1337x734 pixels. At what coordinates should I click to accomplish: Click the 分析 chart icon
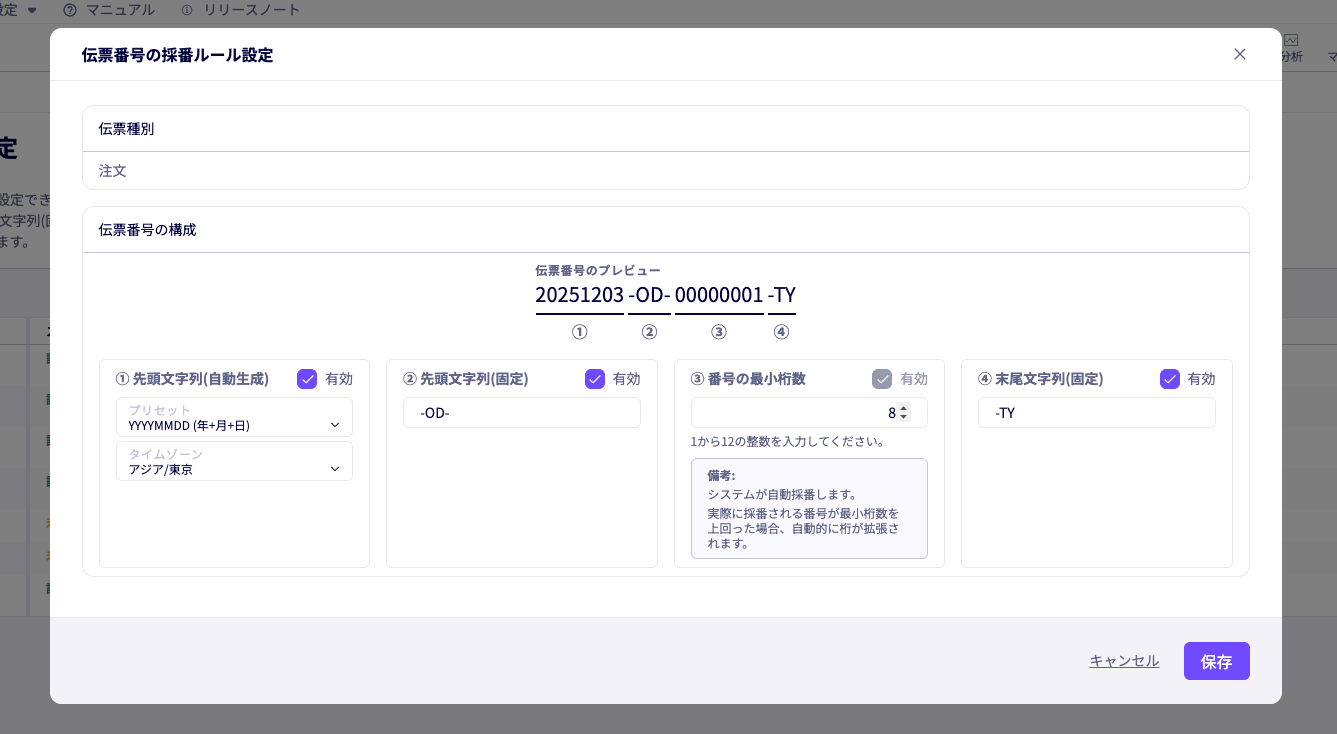[x=1291, y=40]
